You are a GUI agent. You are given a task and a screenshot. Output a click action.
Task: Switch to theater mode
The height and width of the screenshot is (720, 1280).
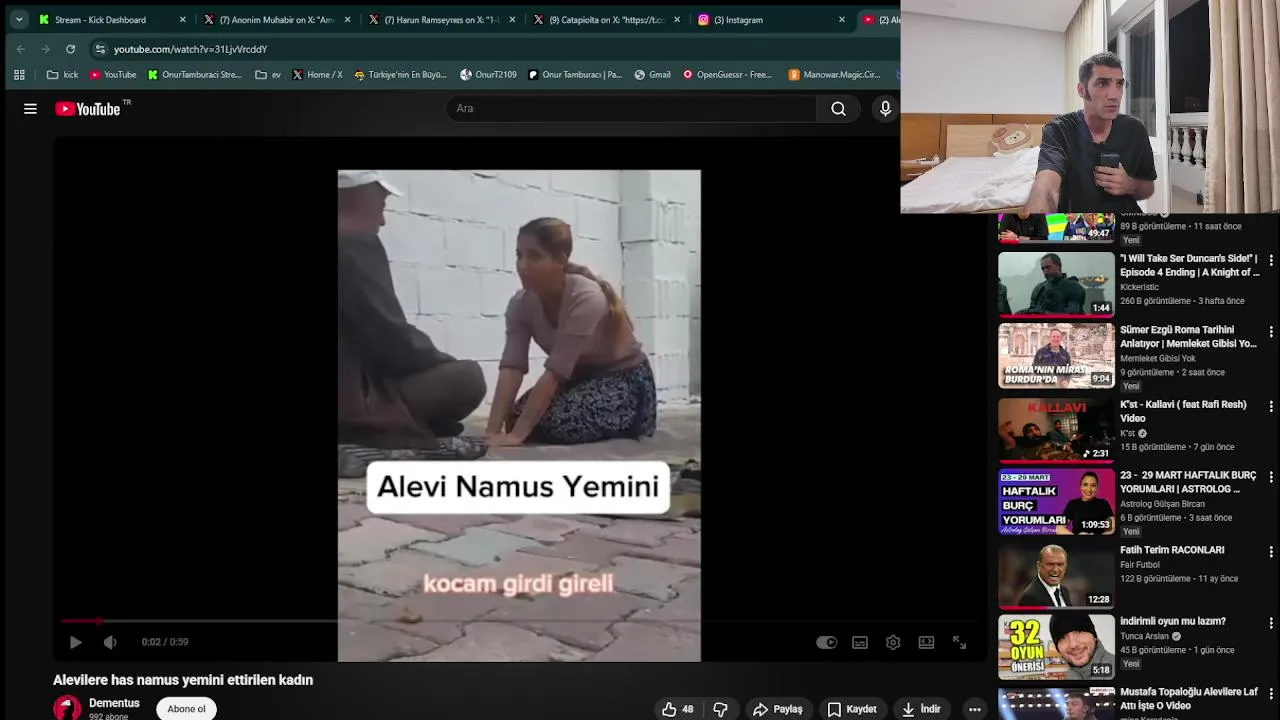click(x=926, y=642)
